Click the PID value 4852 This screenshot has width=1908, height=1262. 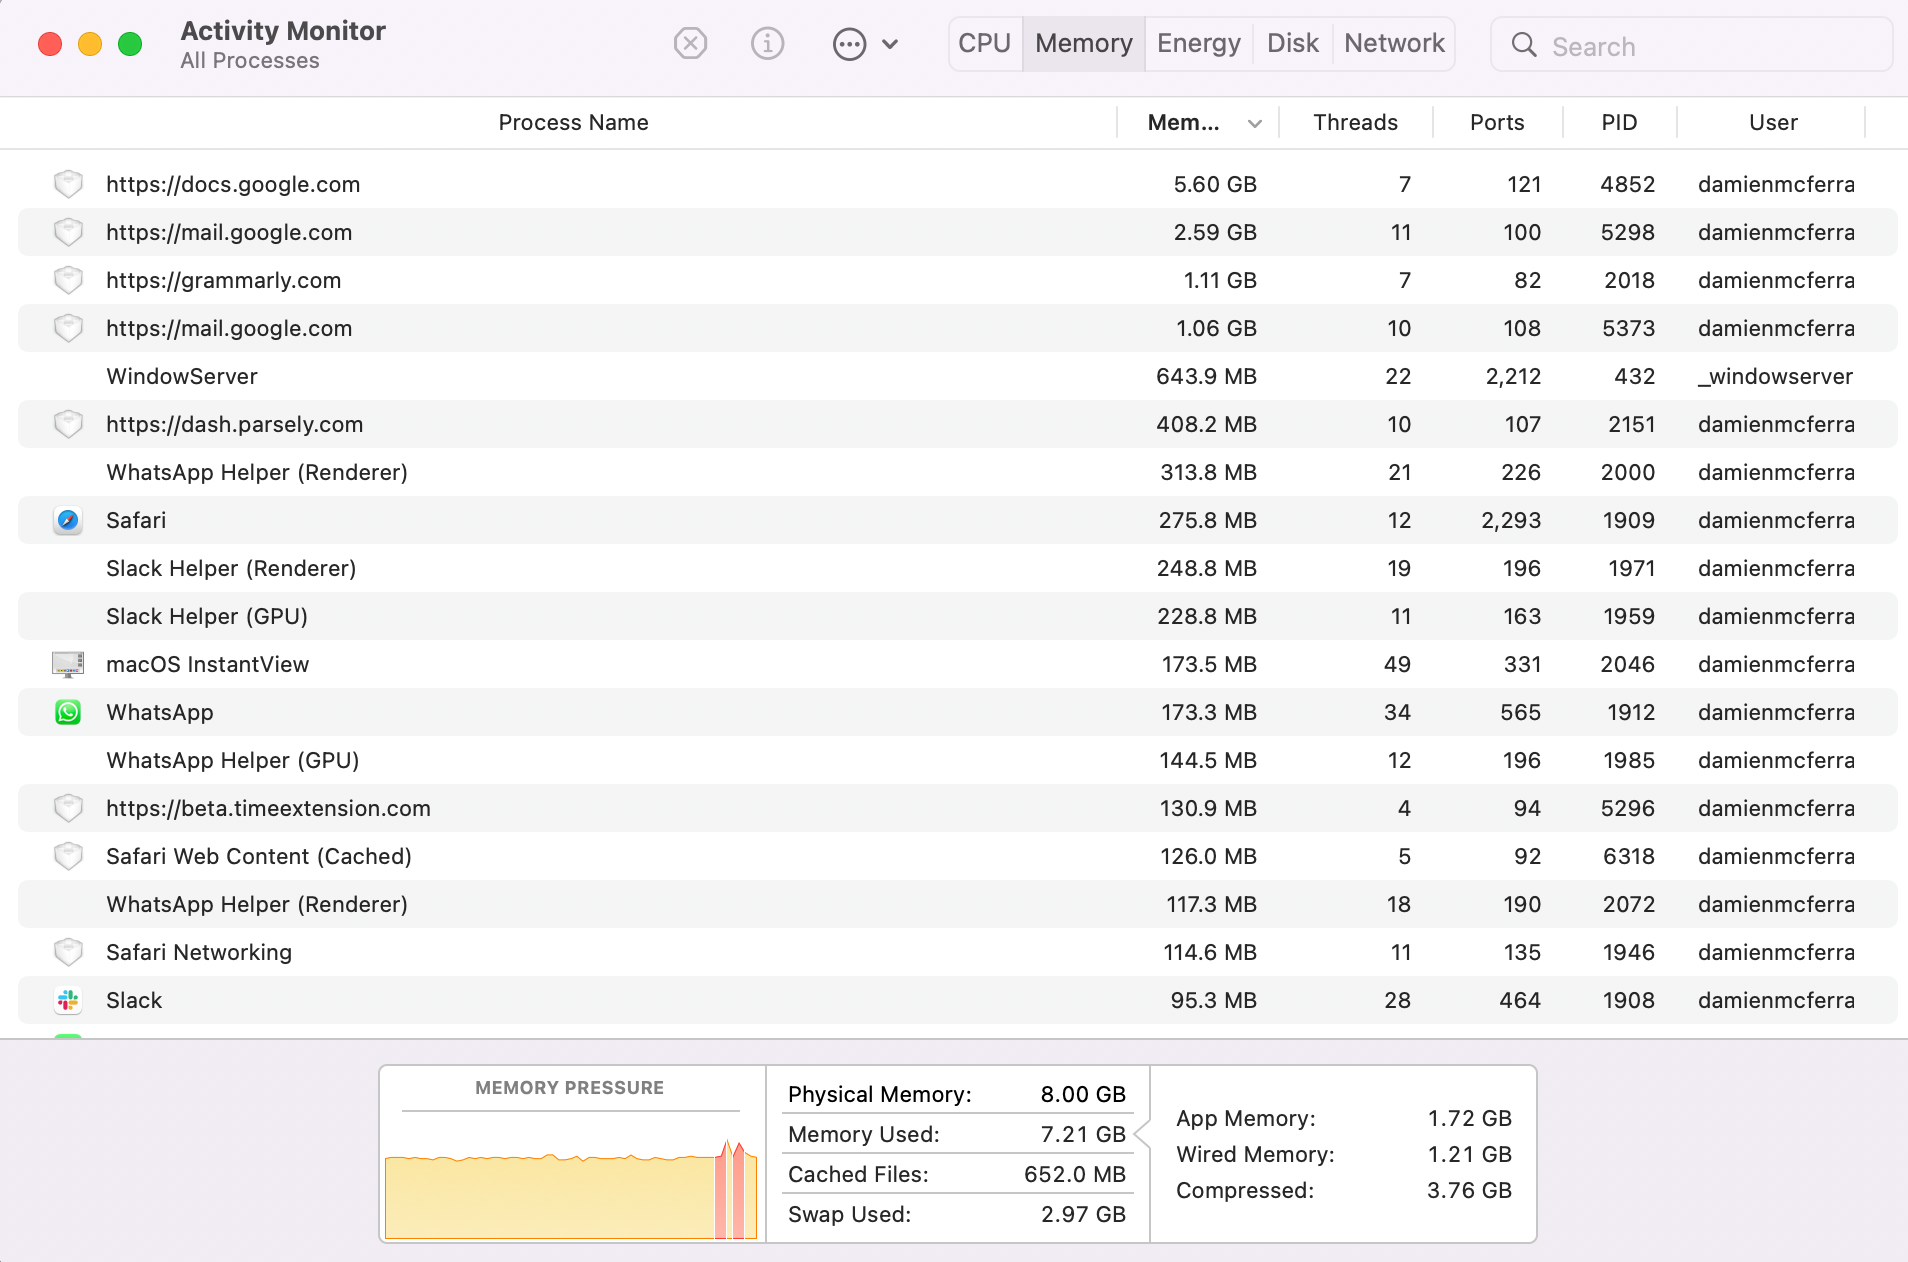1628,184
